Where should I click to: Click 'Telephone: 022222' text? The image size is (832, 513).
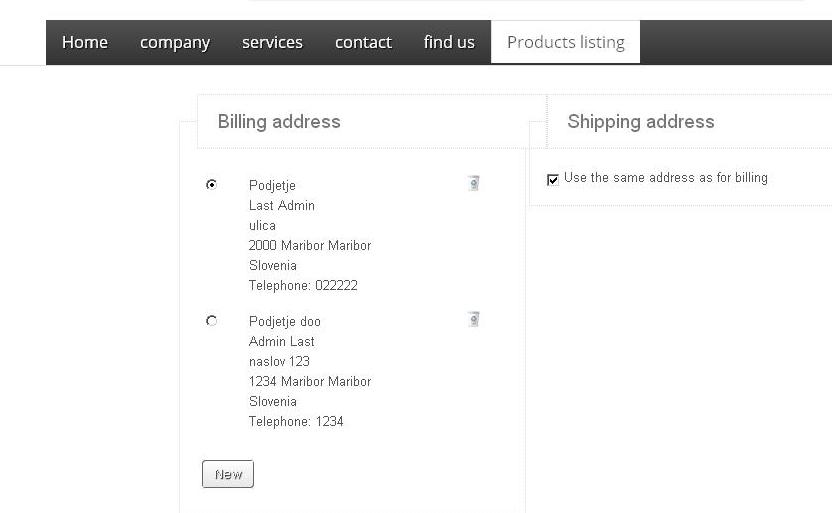303,285
